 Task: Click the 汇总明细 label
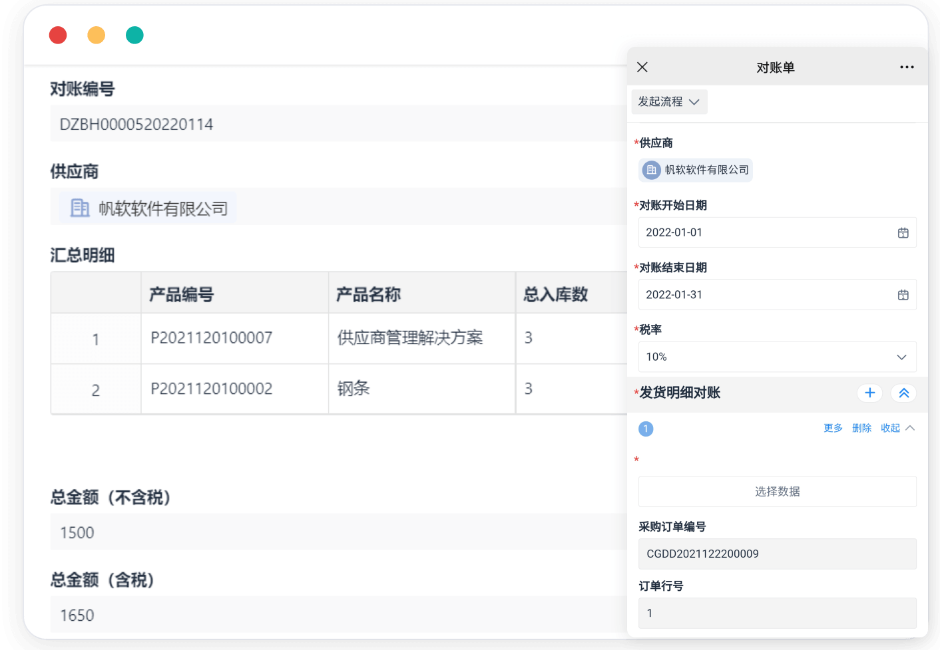pyautogui.click(x=82, y=255)
